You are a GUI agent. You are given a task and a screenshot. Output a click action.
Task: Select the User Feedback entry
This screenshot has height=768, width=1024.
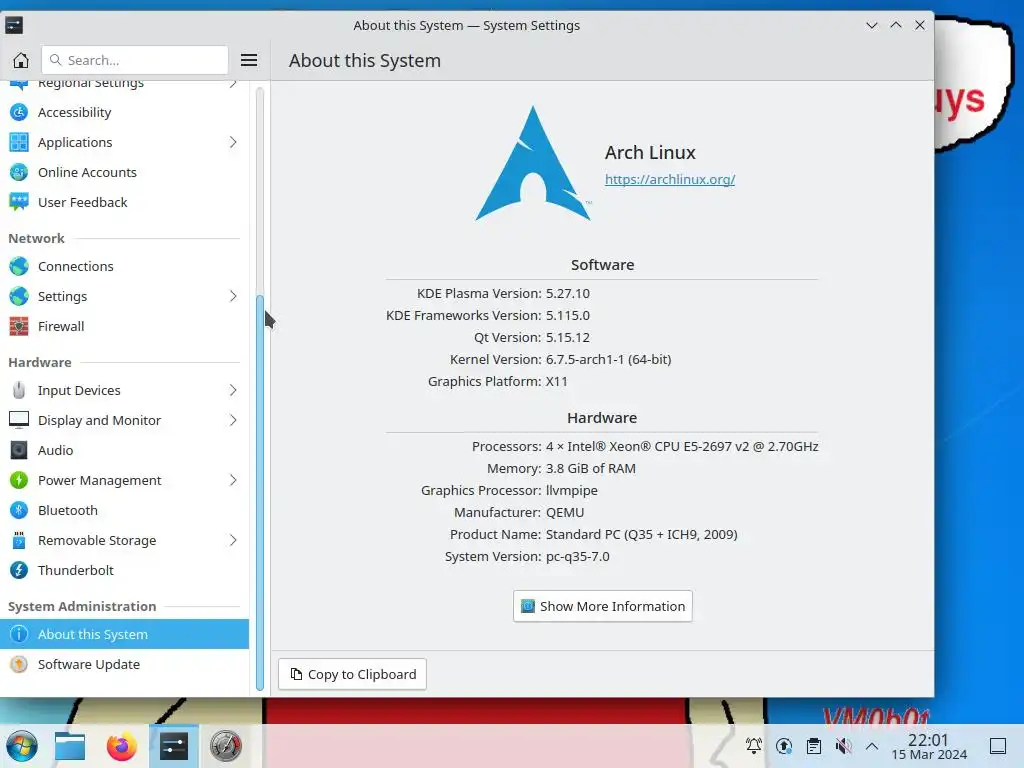pyautogui.click(x=125, y=202)
